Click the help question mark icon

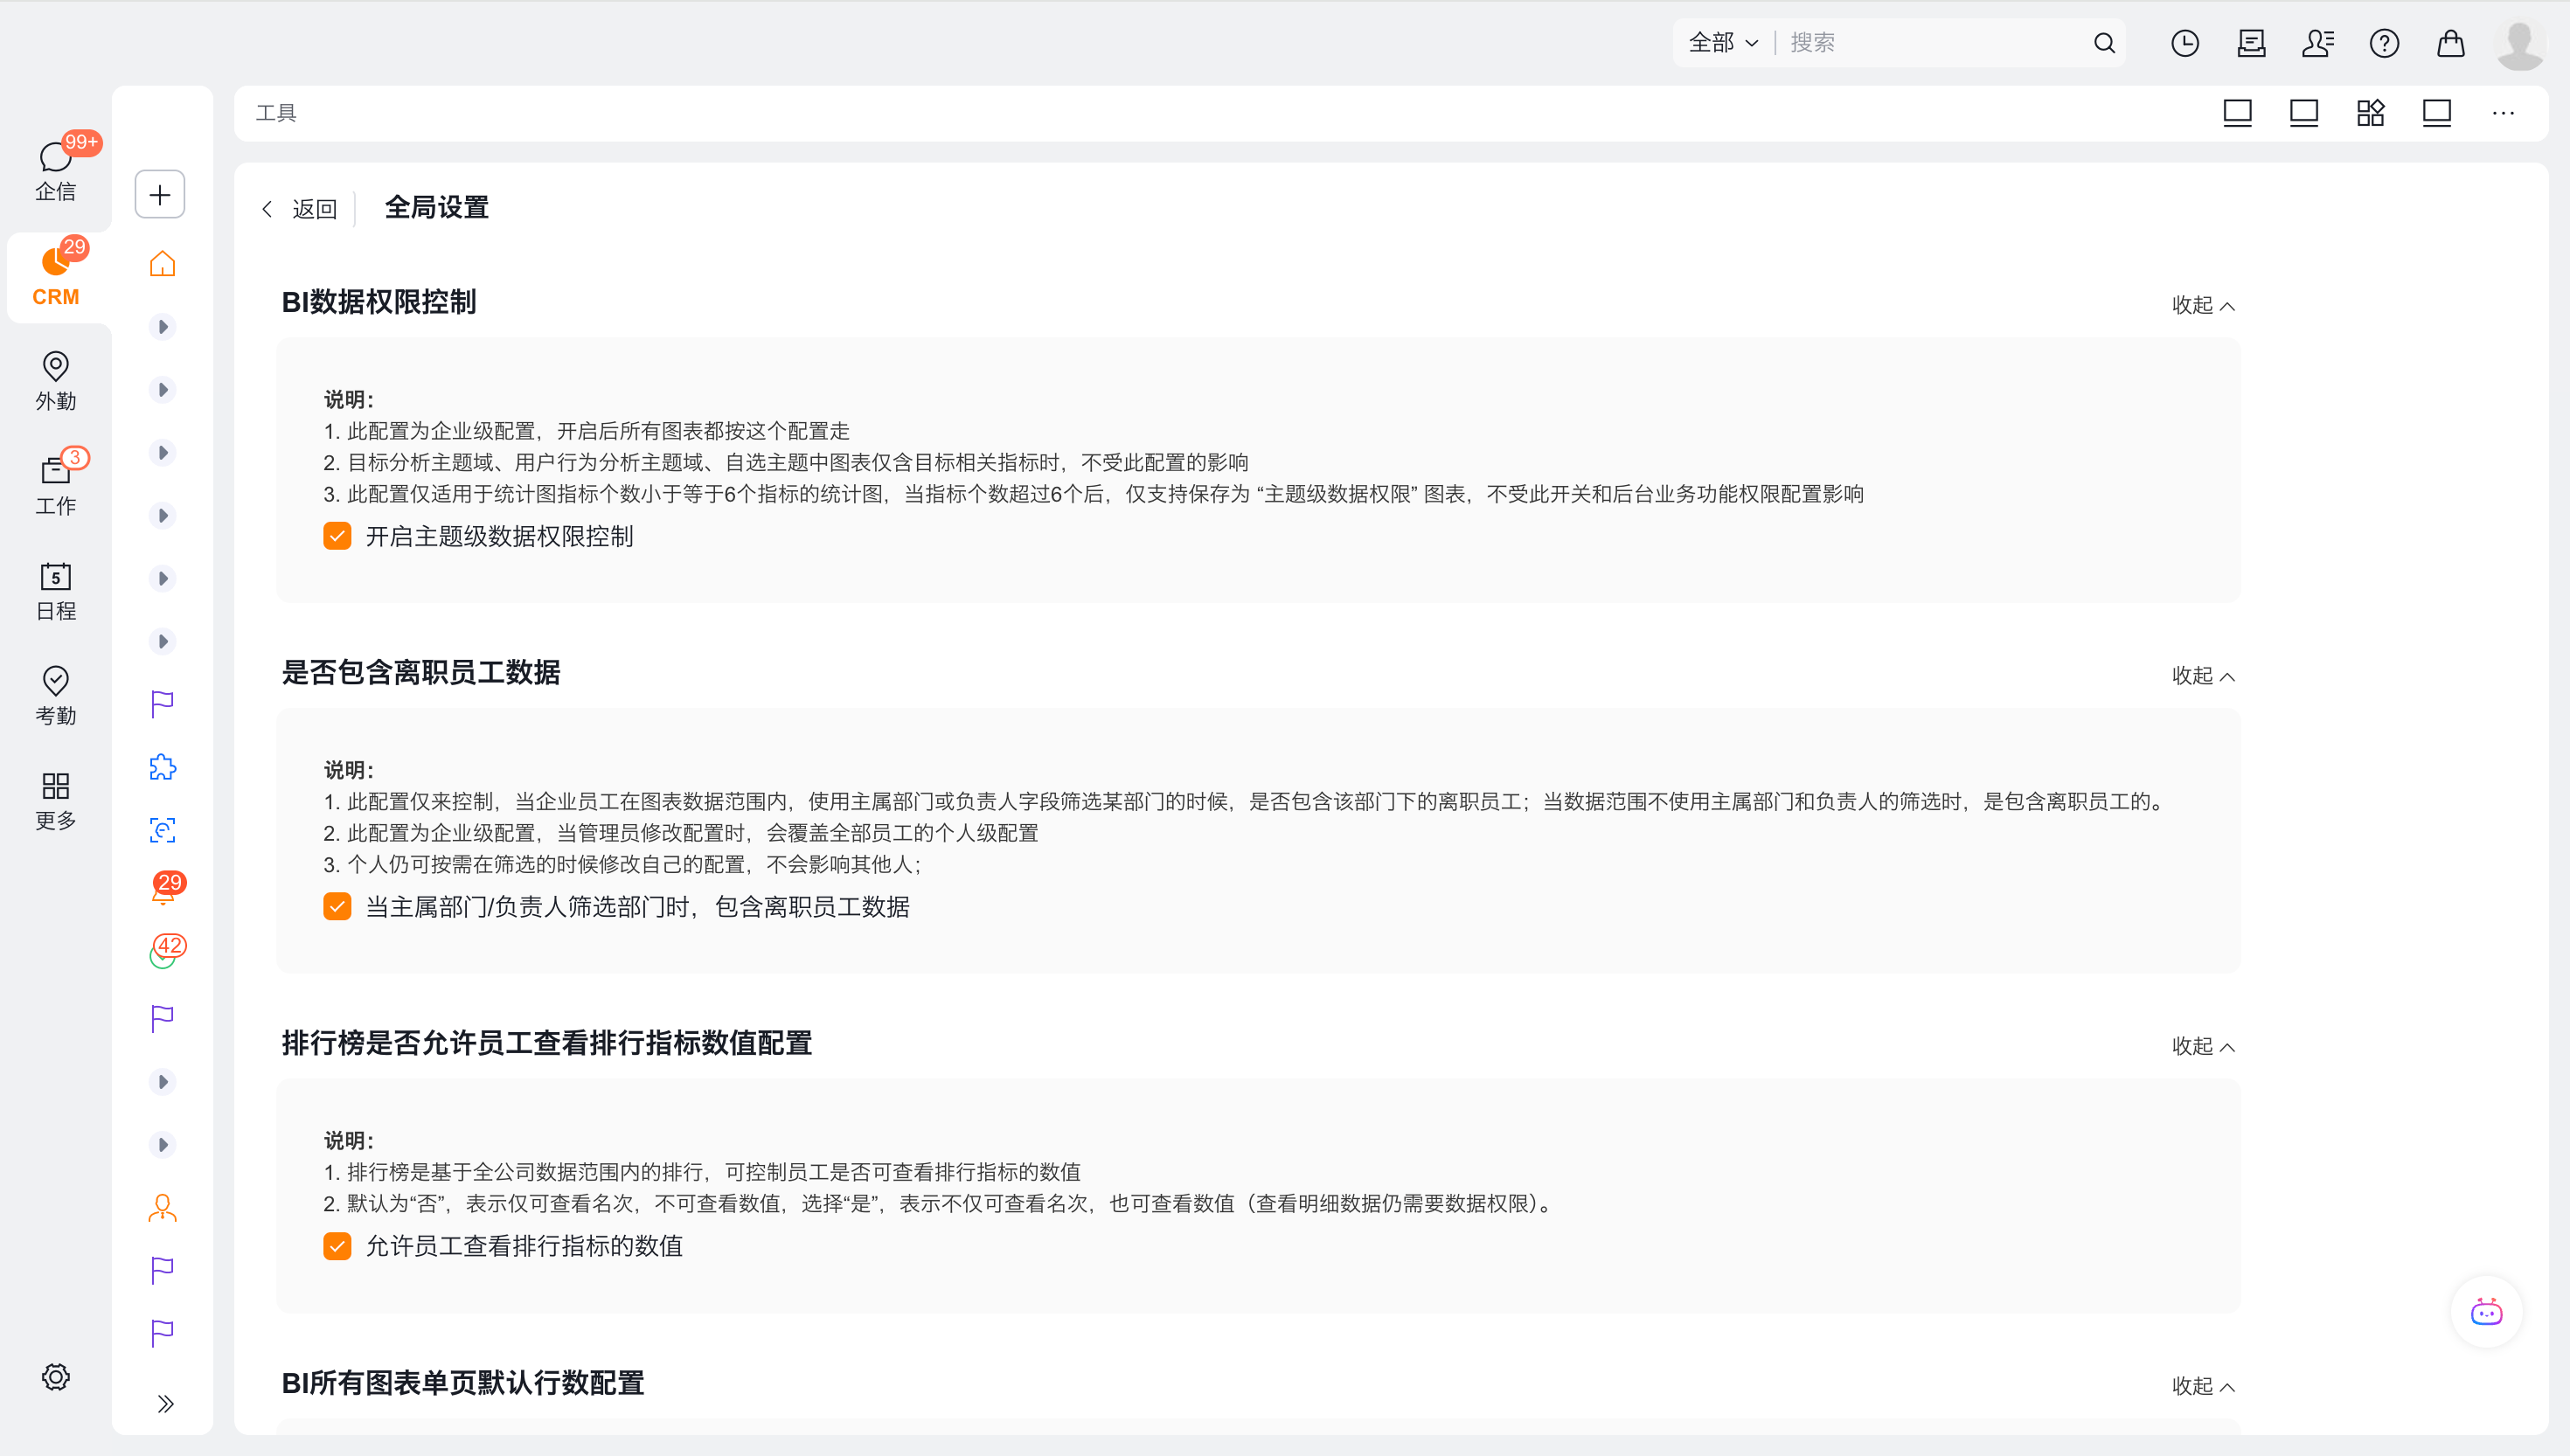click(x=2383, y=43)
